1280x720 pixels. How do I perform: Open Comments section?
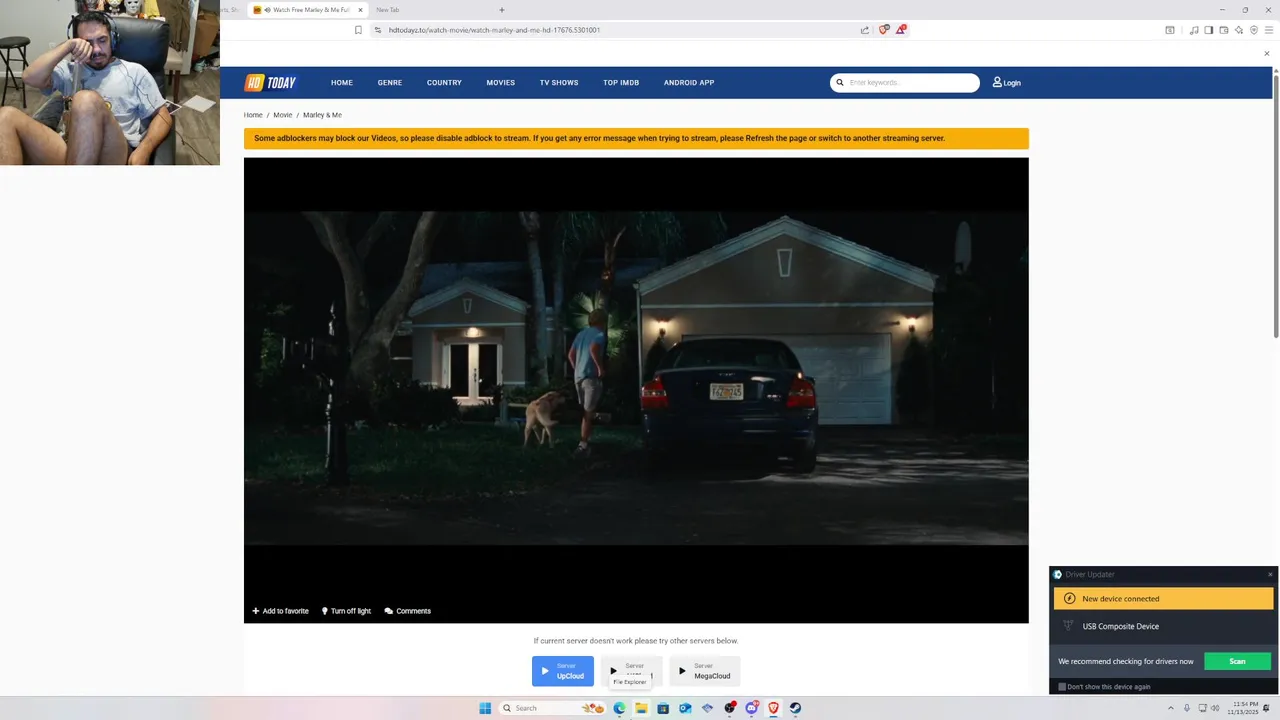(x=408, y=611)
